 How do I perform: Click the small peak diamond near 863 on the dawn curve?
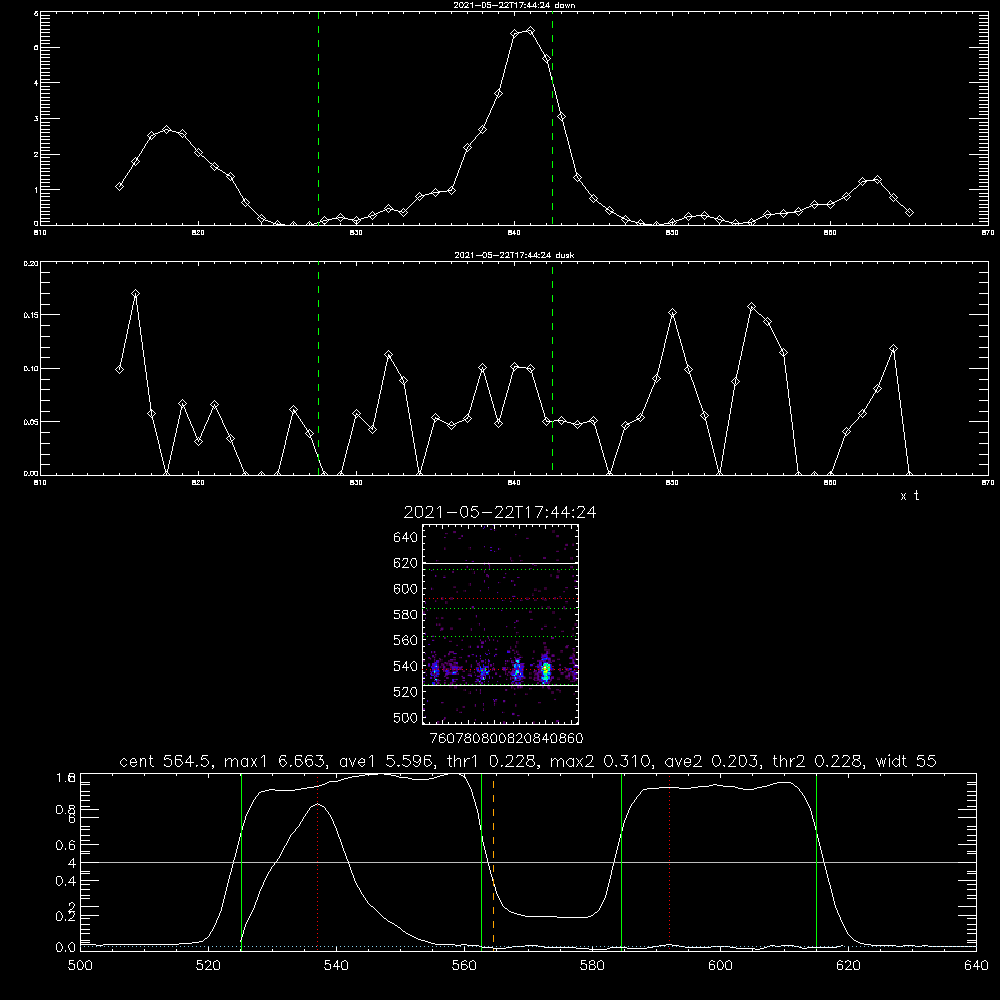coord(878,180)
